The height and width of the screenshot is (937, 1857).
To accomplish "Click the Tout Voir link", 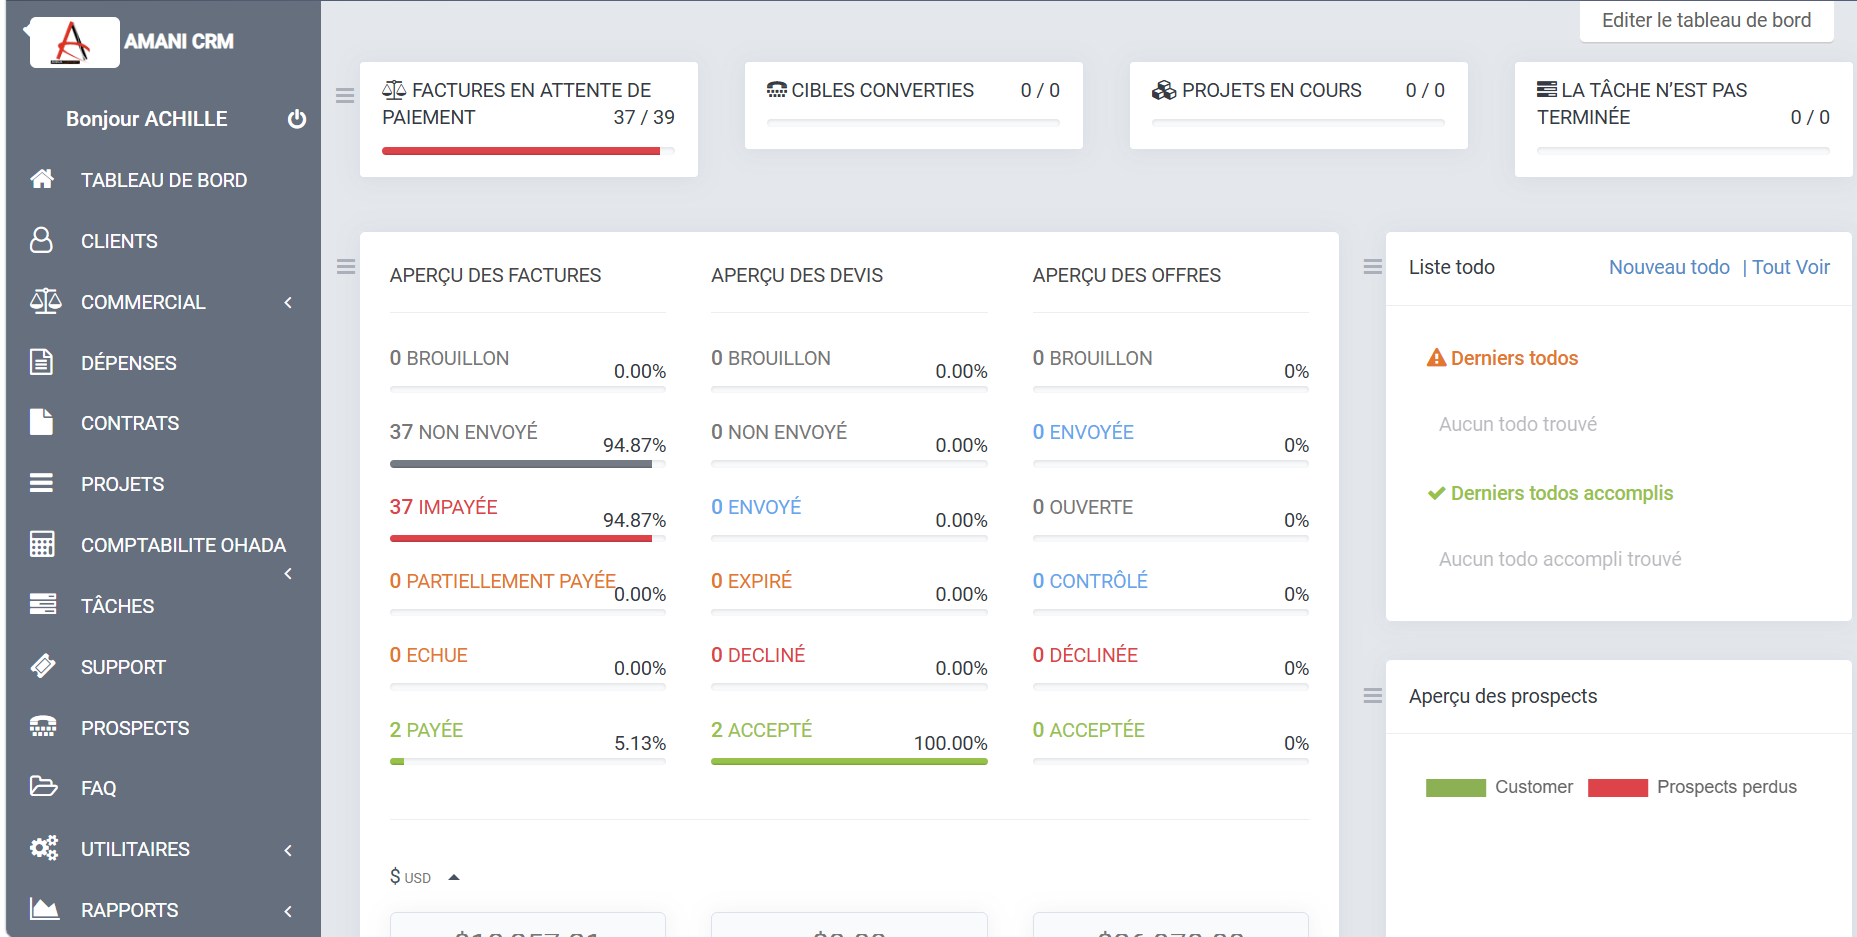I will (x=1791, y=267).
